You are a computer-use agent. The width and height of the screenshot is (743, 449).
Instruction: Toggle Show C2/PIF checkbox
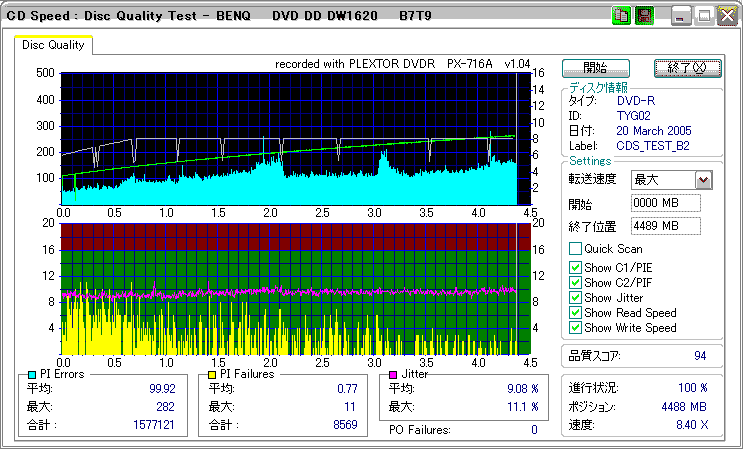coord(575,283)
